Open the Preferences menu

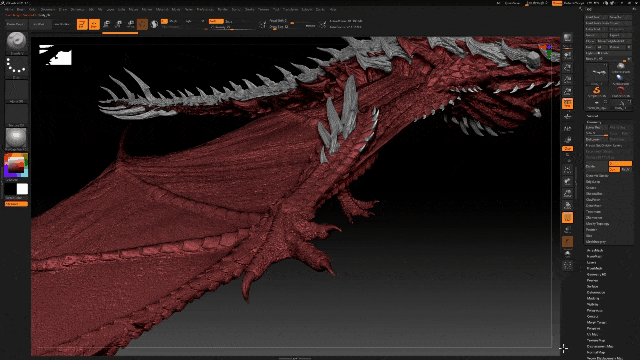tap(205, 9)
